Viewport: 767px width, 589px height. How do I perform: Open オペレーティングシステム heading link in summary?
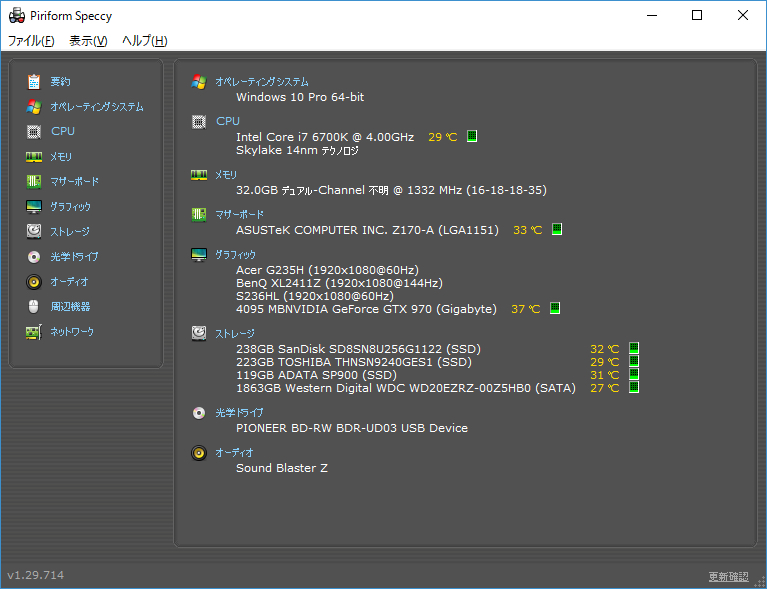(x=262, y=82)
